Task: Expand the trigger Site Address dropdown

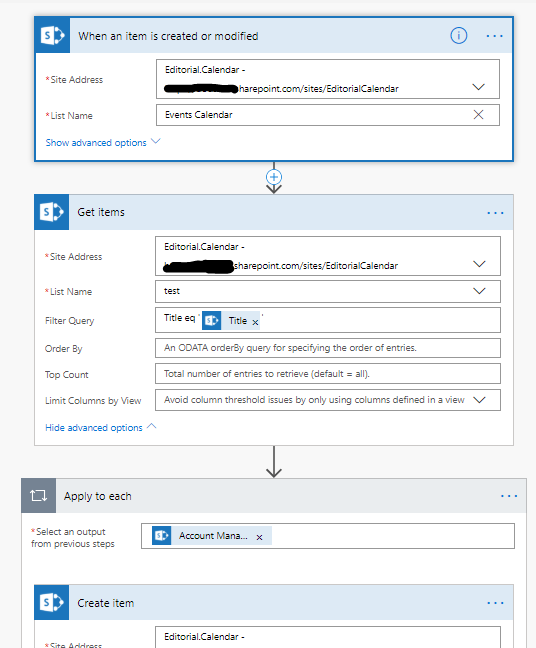Action: [478, 87]
